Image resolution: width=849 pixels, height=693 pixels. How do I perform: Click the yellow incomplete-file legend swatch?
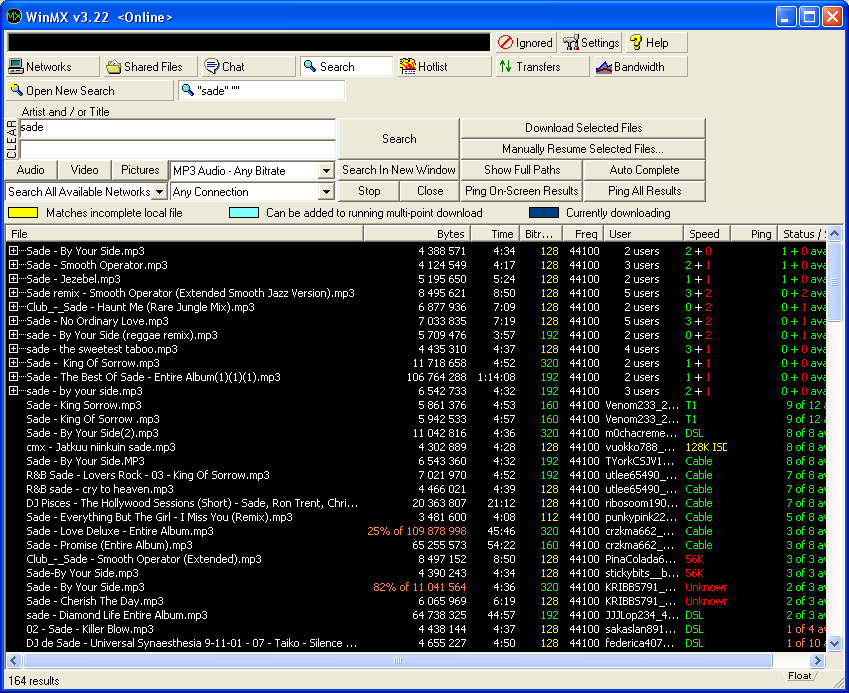coord(22,213)
